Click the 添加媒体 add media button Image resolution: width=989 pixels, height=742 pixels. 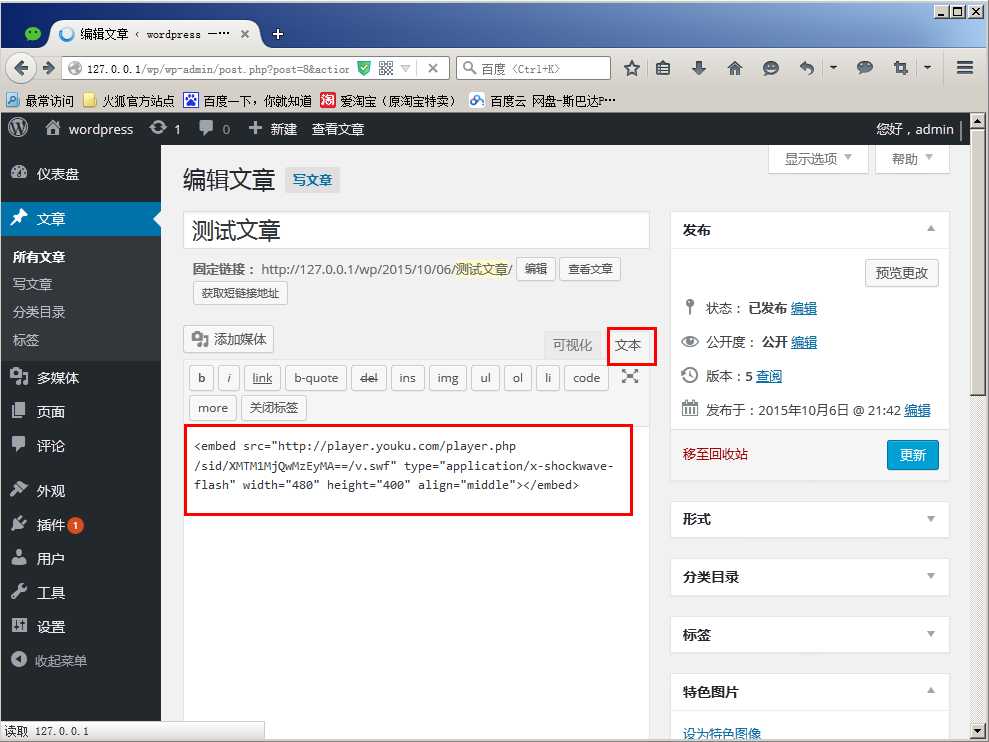[x=229, y=339]
